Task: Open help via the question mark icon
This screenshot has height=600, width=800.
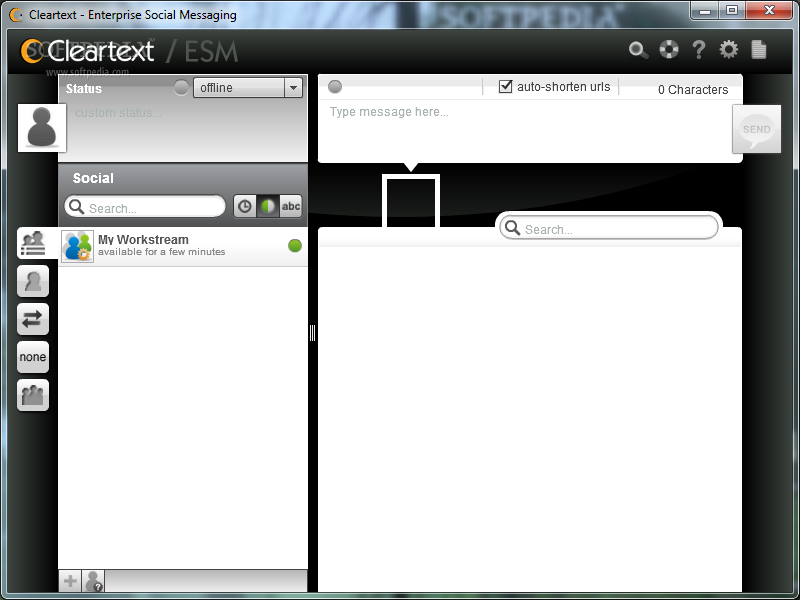Action: (x=698, y=49)
